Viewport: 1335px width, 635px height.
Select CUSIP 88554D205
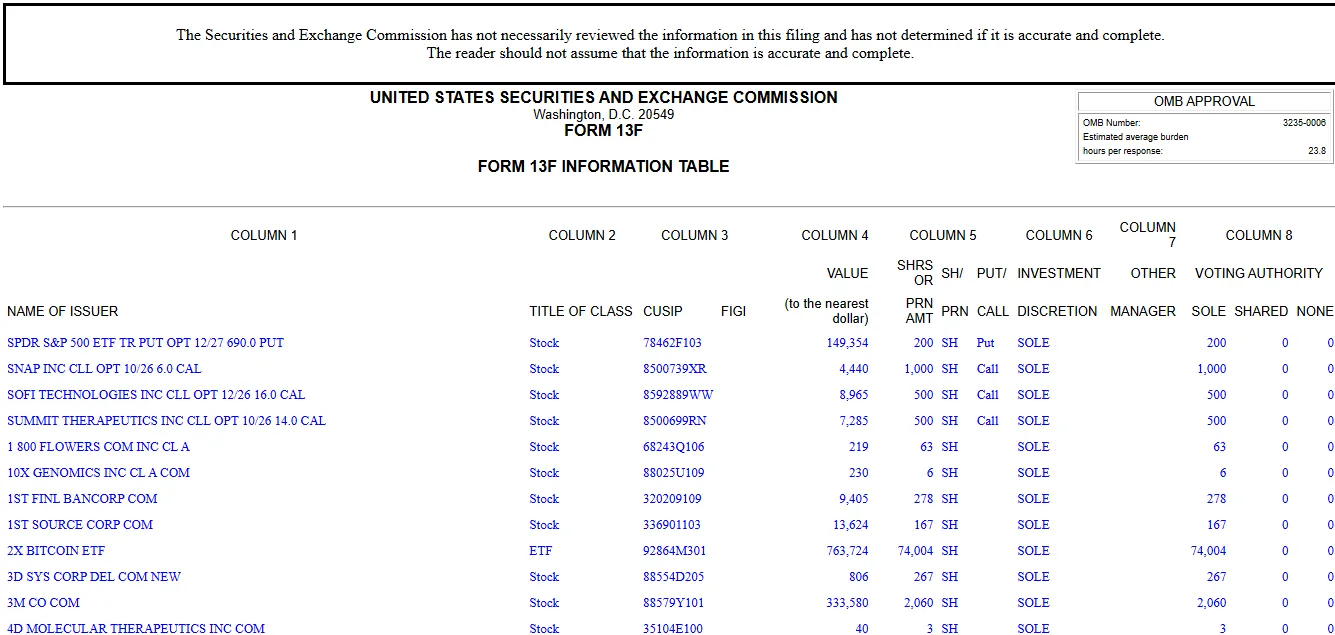(674, 577)
